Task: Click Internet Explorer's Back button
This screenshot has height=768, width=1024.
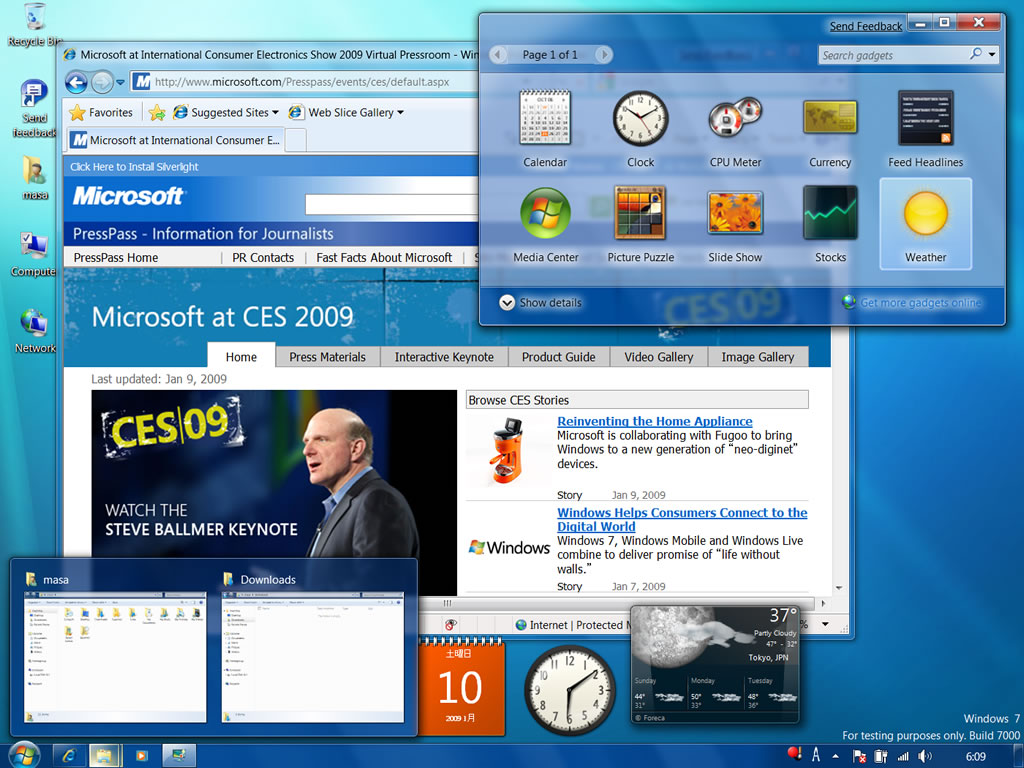Action: pyautogui.click(x=76, y=82)
